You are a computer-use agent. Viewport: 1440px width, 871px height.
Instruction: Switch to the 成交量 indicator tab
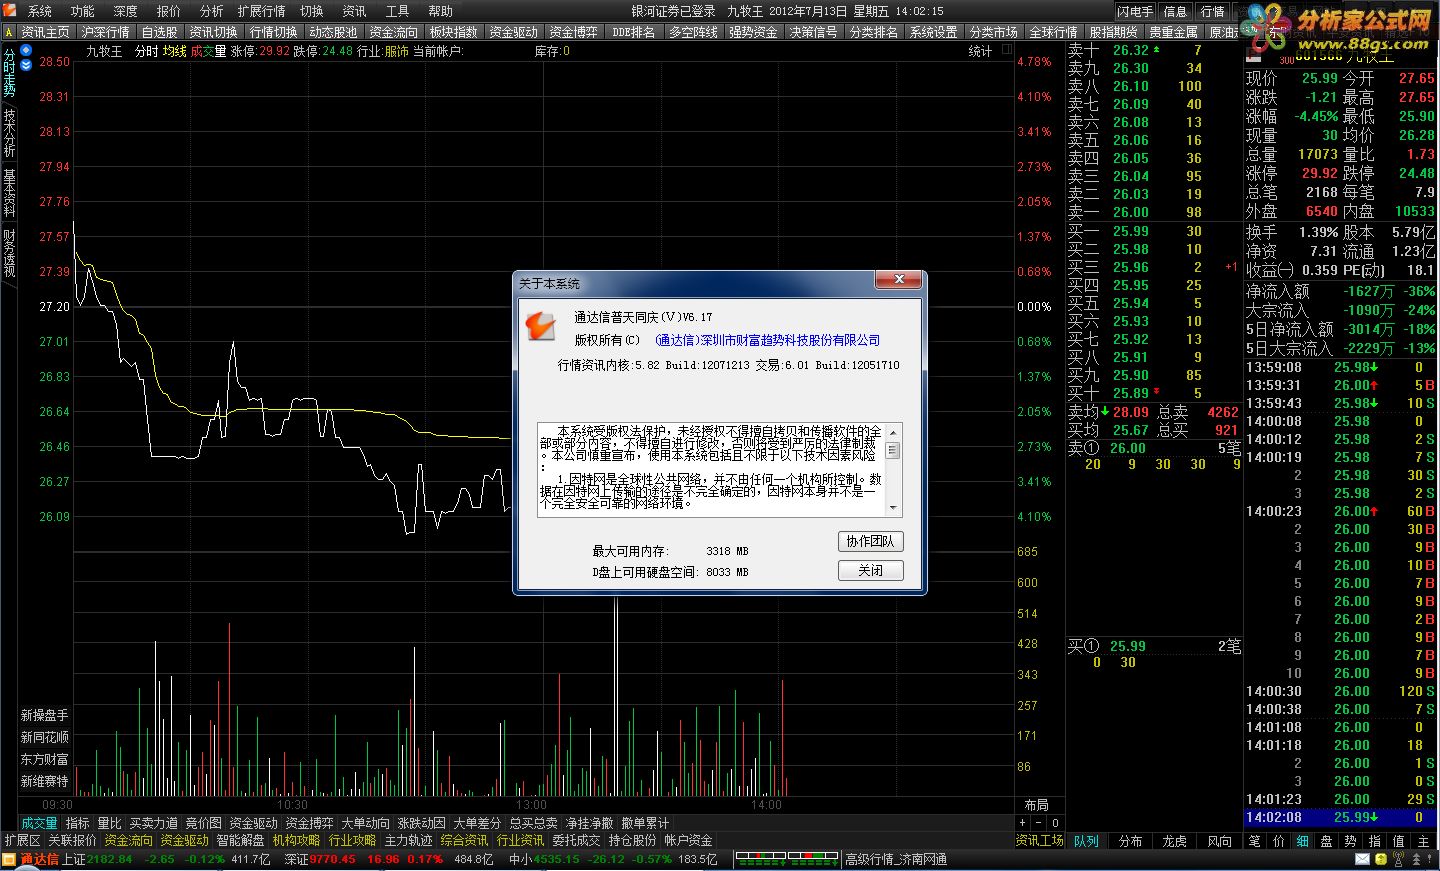pos(40,823)
